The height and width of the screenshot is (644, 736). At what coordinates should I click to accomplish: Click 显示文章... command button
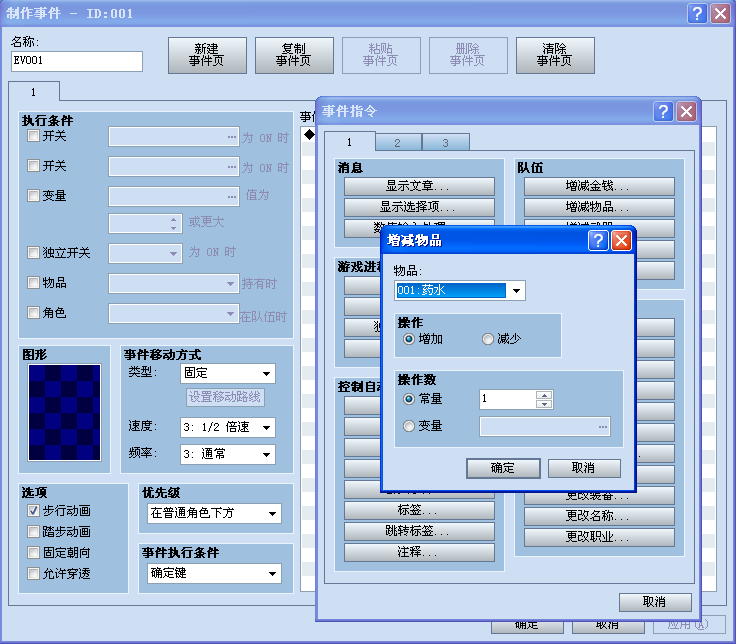pos(419,186)
